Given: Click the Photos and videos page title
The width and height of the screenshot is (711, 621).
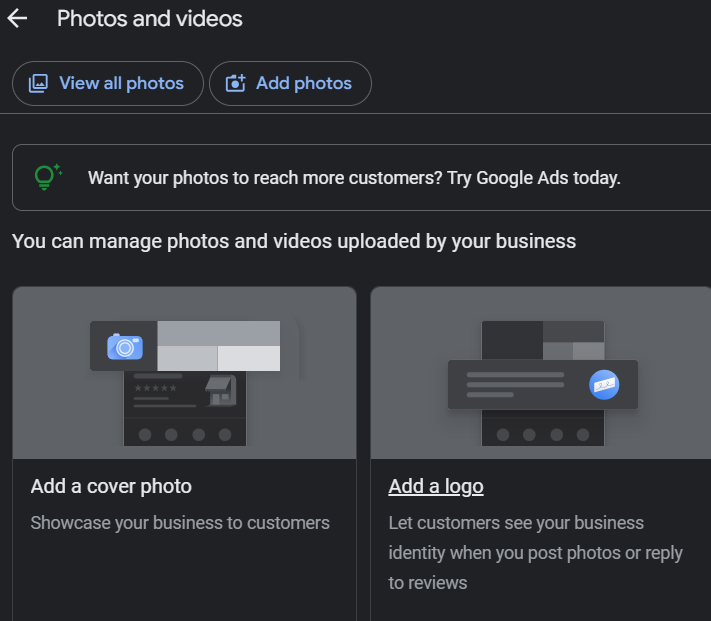Looking at the screenshot, I should [x=150, y=19].
